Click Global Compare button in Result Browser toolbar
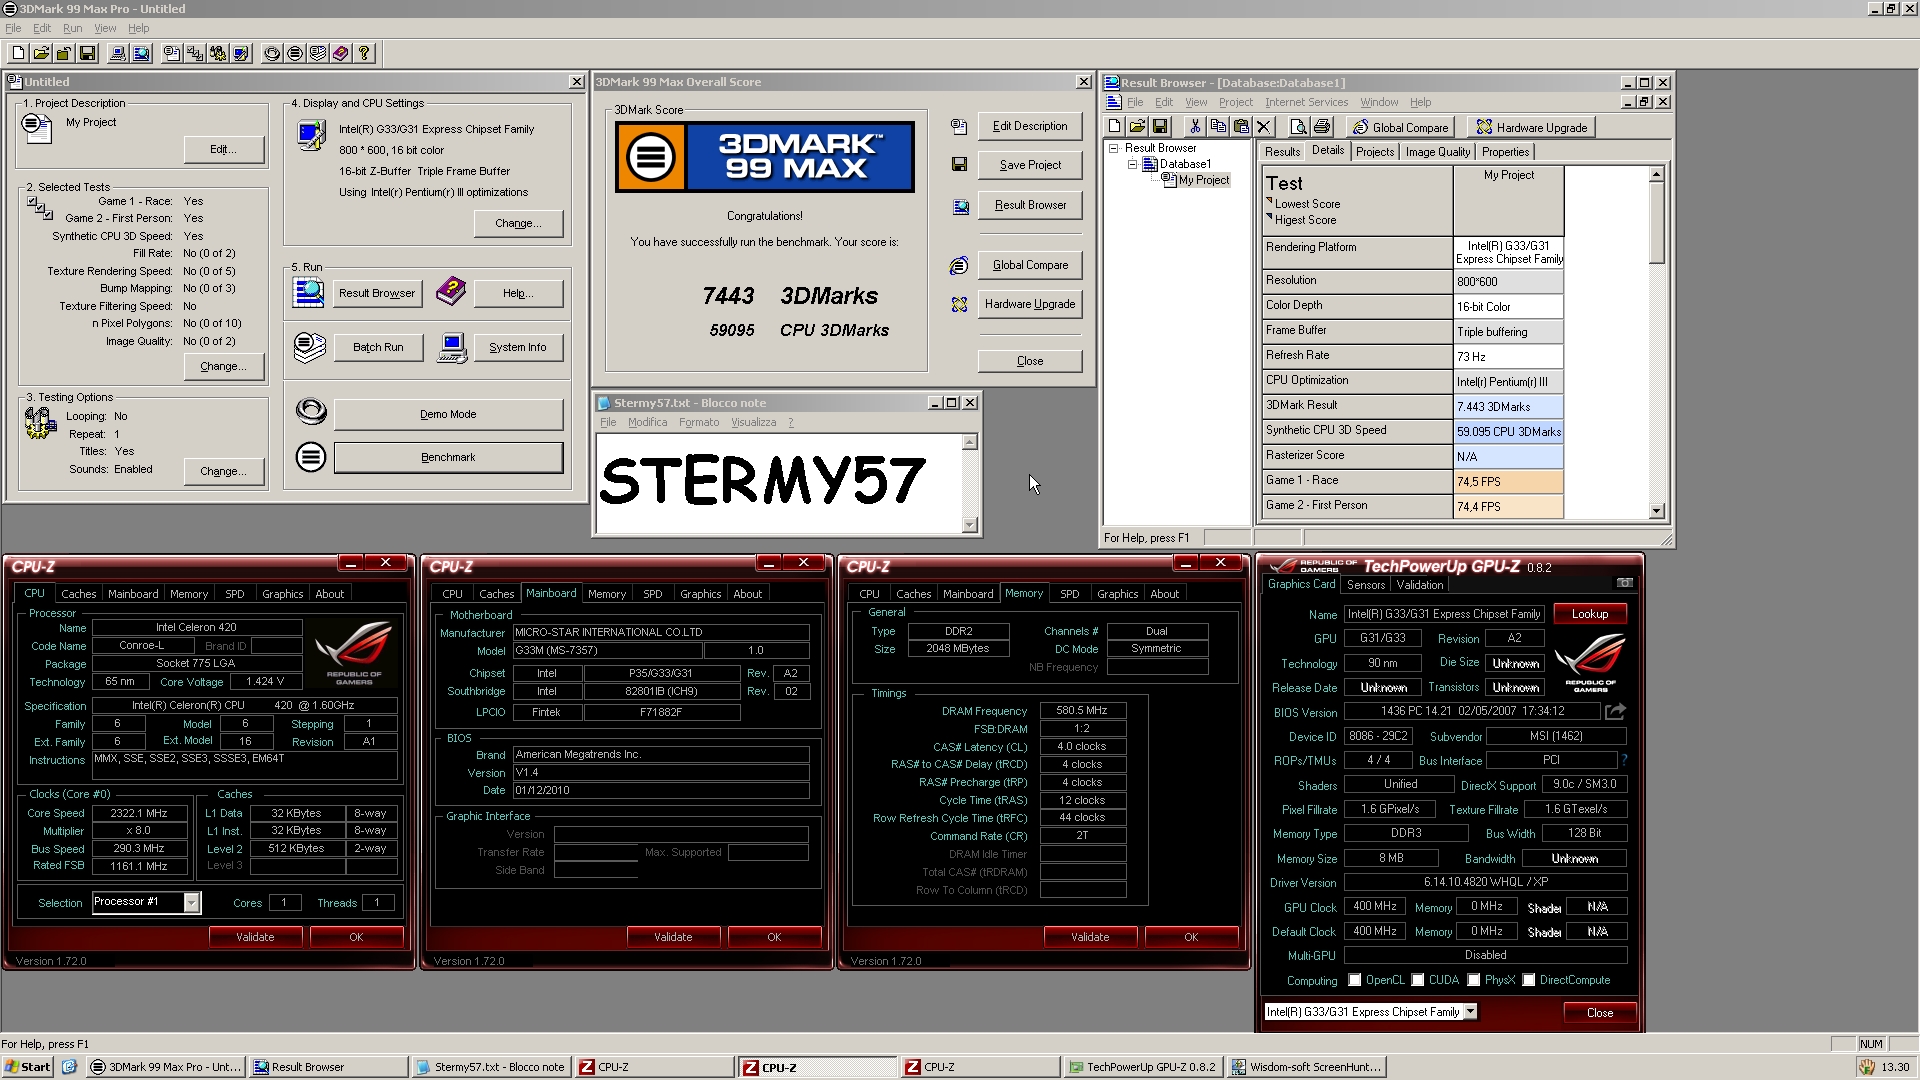The width and height of the screenshot is (1920, 1080). [1400, 127]
